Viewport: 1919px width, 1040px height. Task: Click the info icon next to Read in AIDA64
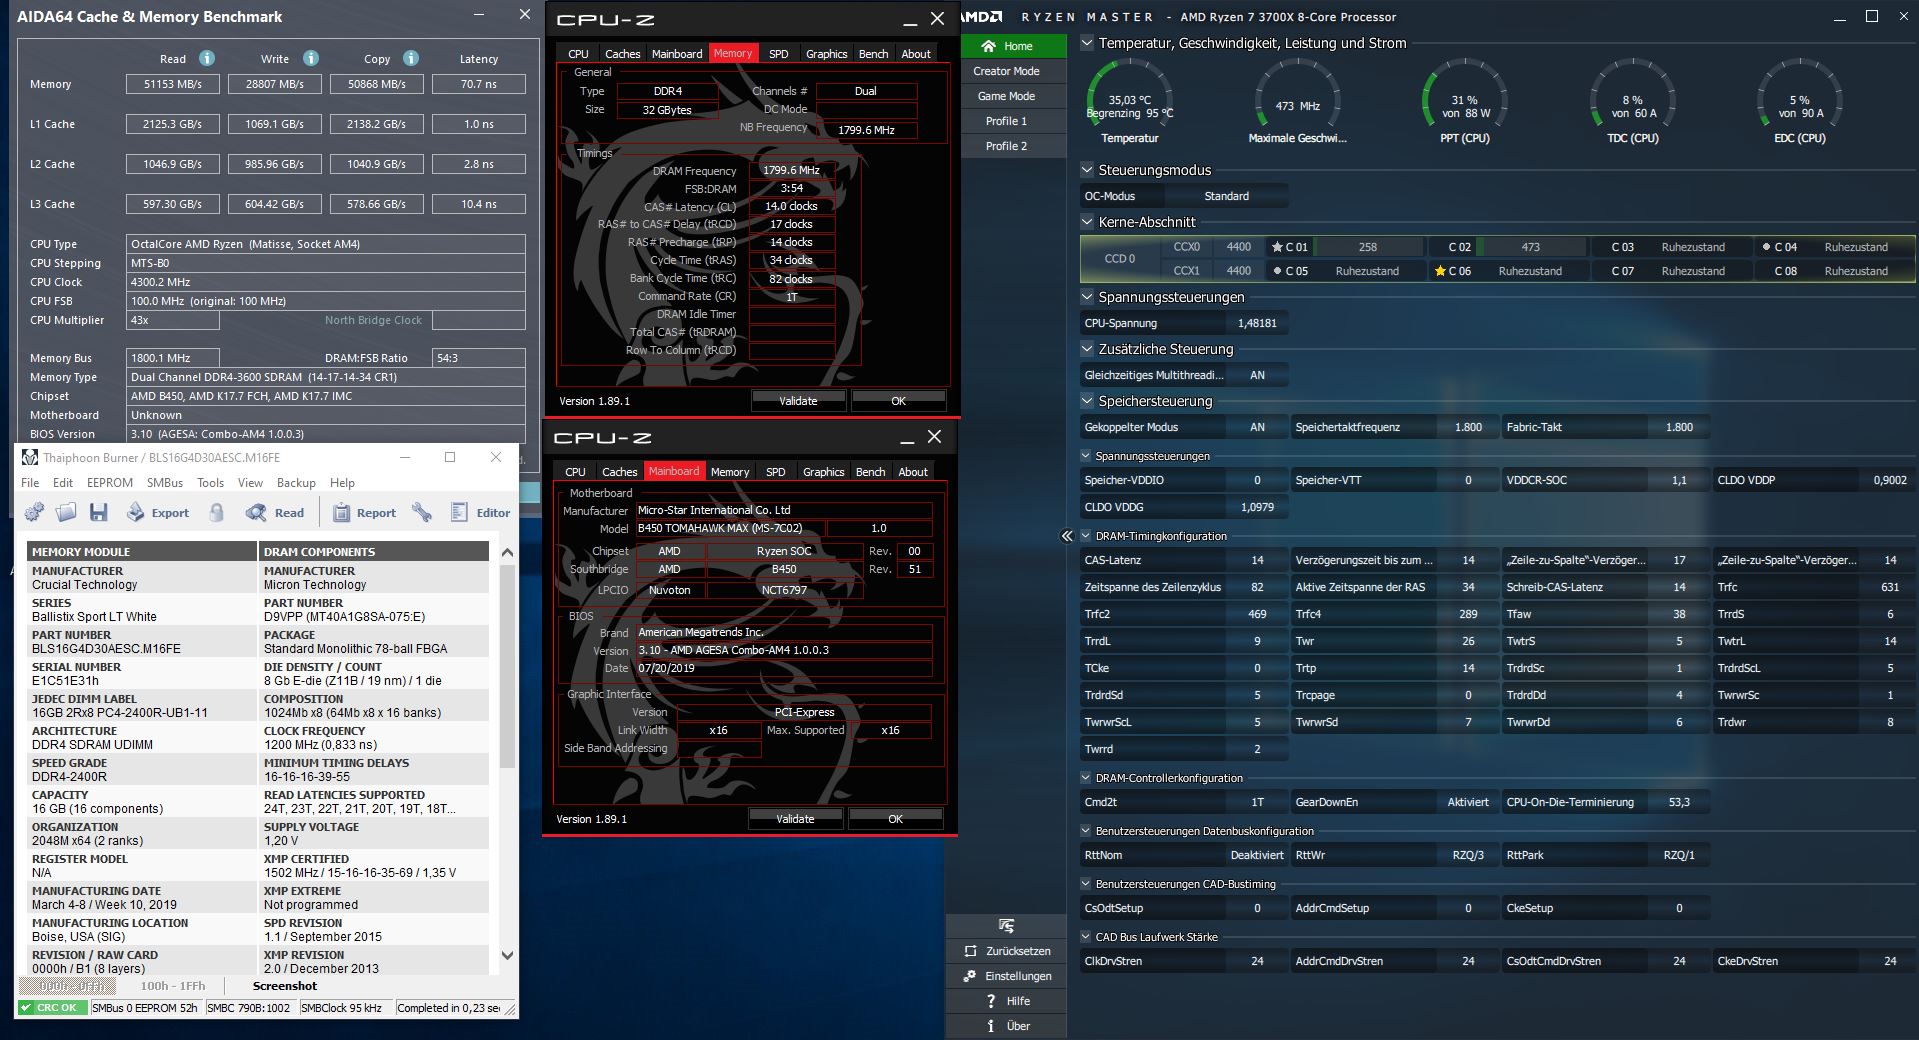(x=207, y=58)
